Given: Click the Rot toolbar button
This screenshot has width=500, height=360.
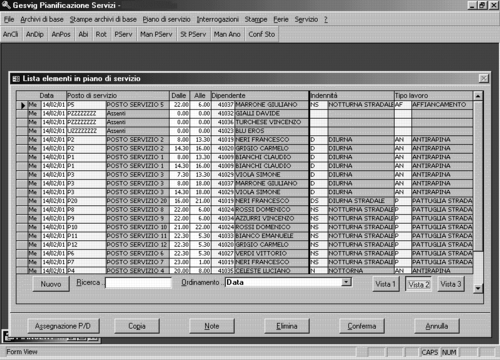Looking at the screenshot, I should (101, 34).
